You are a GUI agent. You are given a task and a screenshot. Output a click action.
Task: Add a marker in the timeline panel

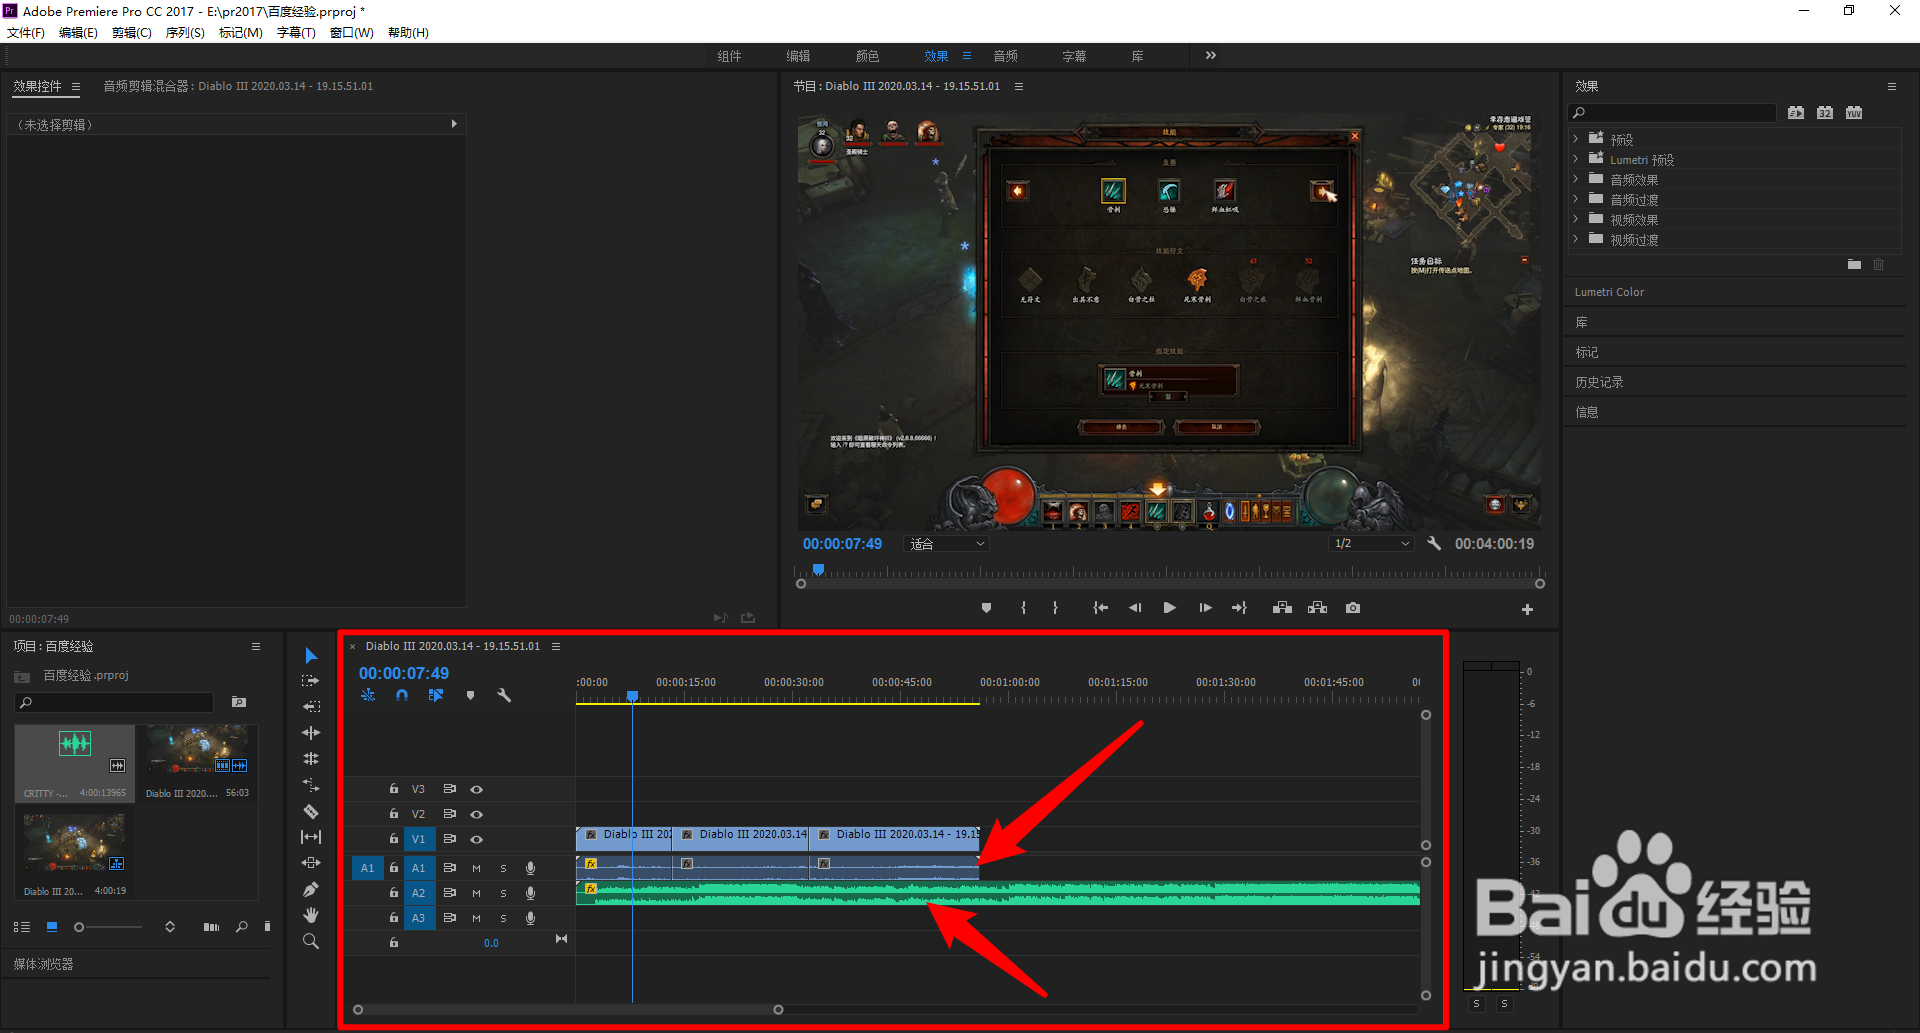470,695
